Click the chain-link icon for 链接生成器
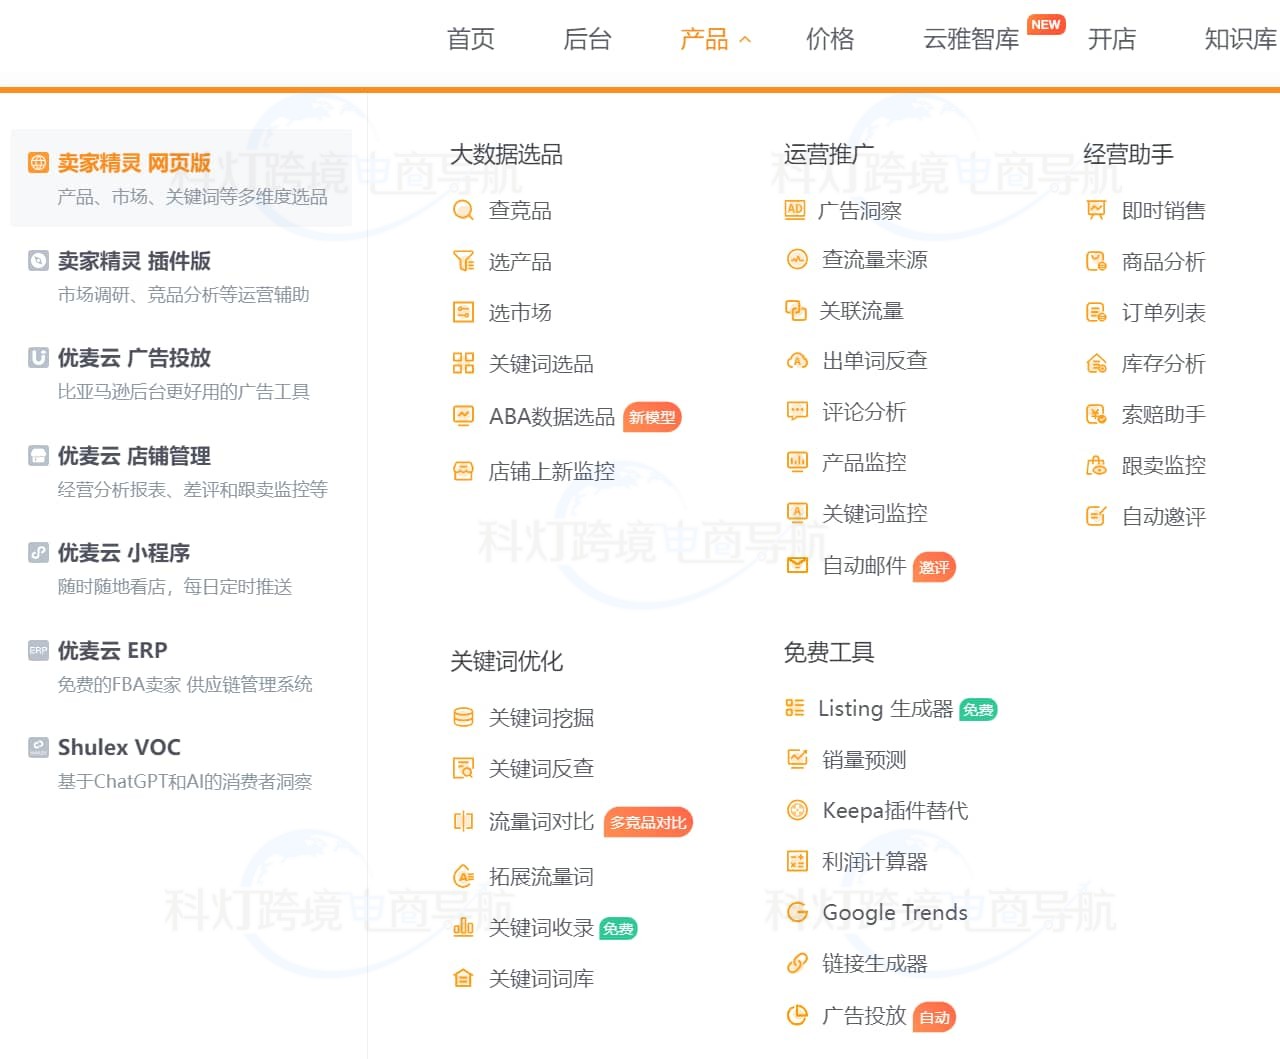This screenshot has width=1280, height=1059. 797,963
